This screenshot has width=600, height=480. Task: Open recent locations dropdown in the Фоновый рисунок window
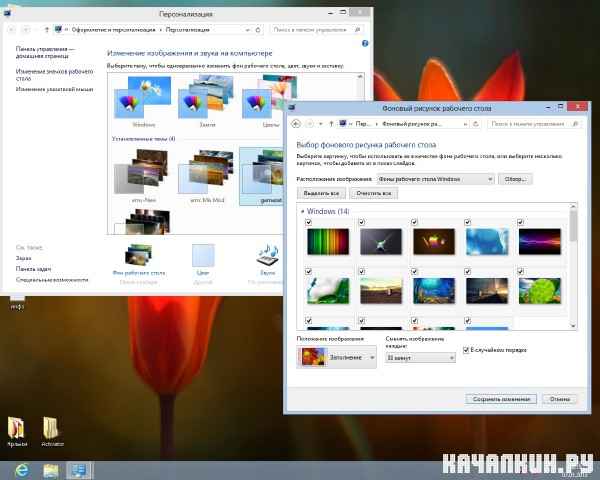(321, 124)
